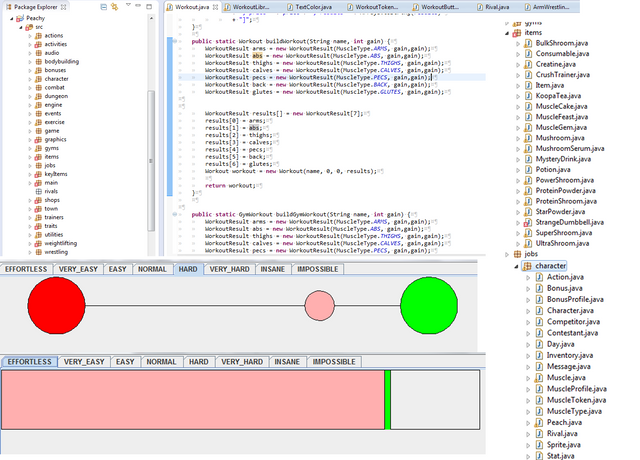Select EFFORTLESS difficulty in the lower row
This screenshot has height=460, width=640.
tap(28, 361)
